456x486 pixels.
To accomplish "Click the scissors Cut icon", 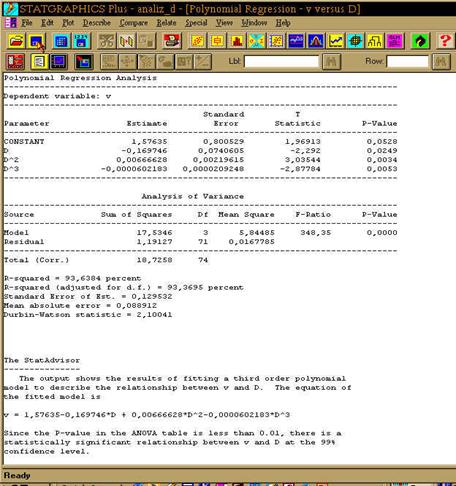I will click(107, 41).
